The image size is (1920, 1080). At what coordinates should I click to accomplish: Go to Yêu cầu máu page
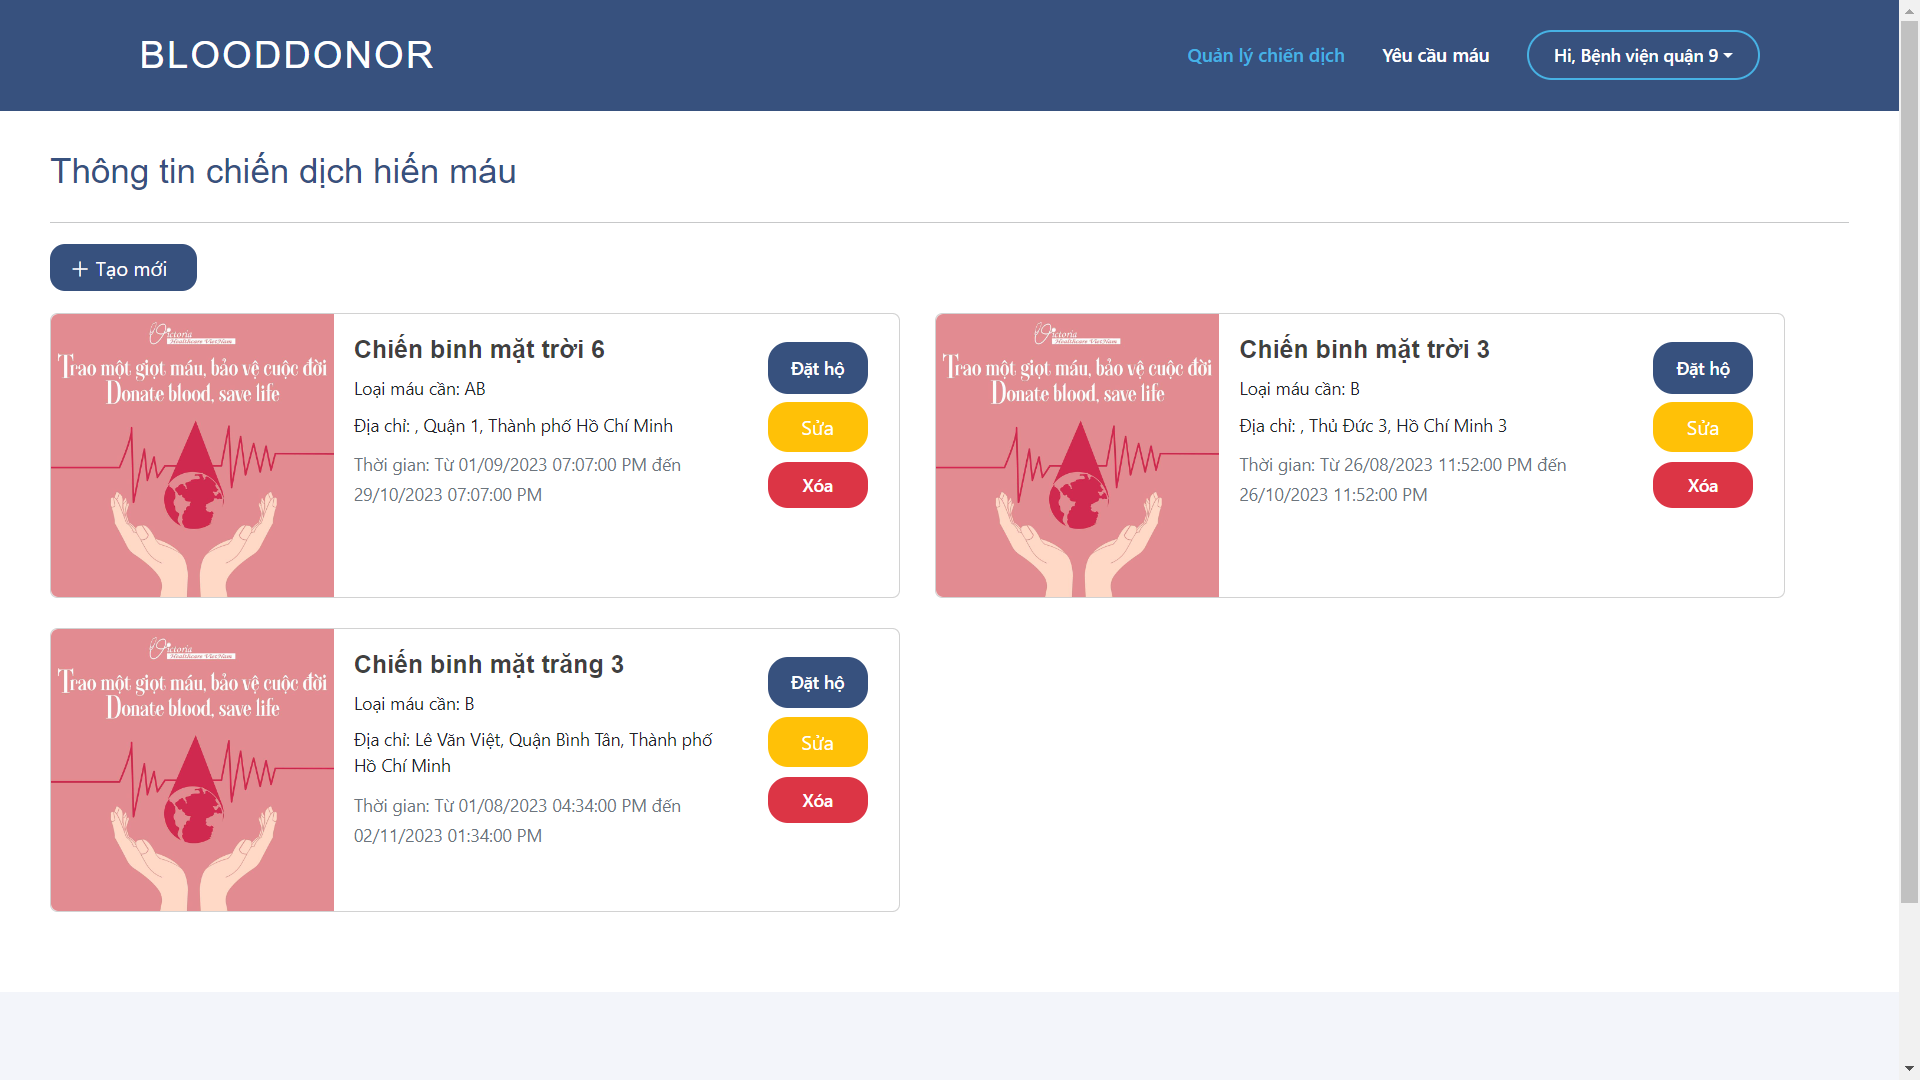coord(1435,56)
